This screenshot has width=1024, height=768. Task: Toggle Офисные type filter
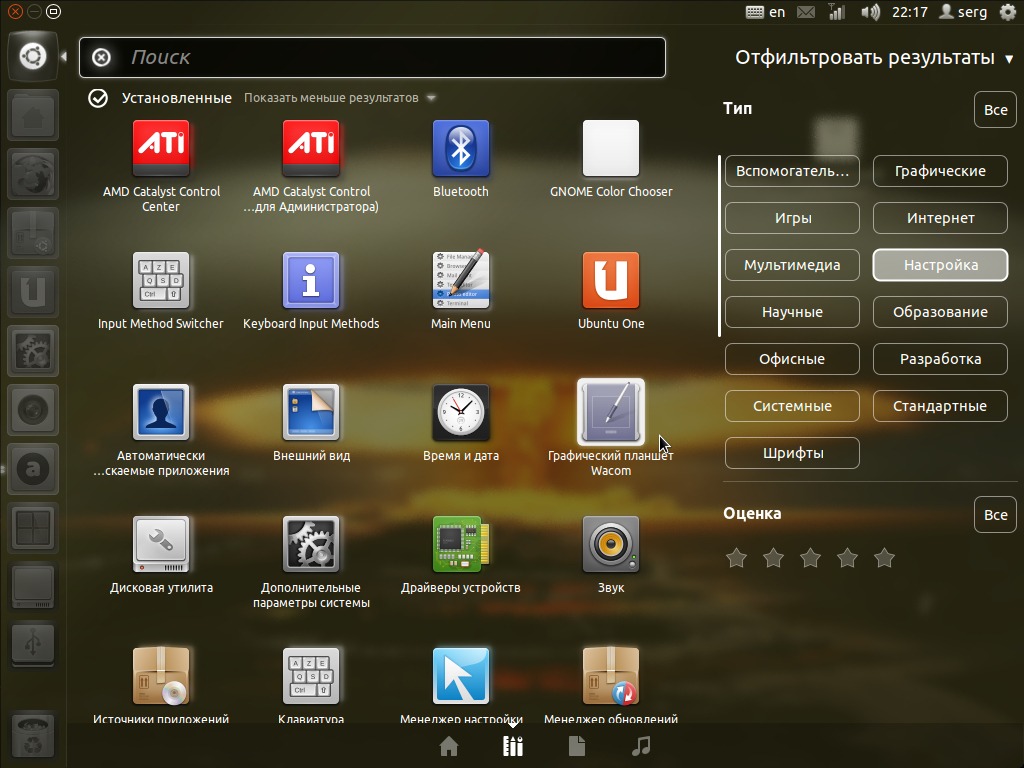(792, 359)
